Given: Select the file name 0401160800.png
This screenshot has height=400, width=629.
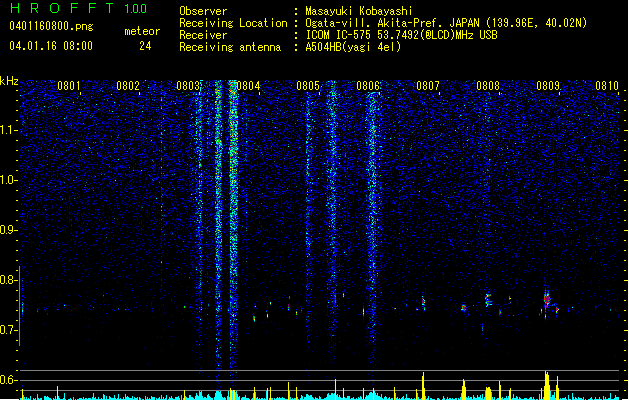Looking at the screenshot, I should pos(51,26).
